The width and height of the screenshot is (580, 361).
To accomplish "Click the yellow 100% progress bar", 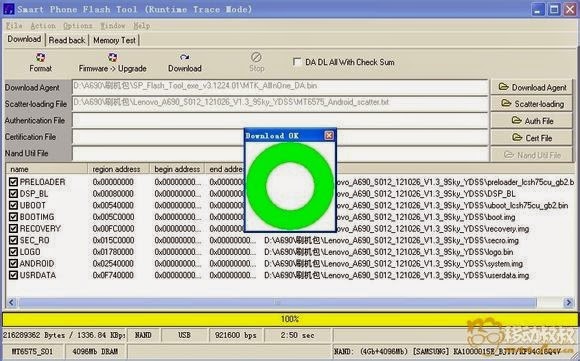I will point(290,319).
